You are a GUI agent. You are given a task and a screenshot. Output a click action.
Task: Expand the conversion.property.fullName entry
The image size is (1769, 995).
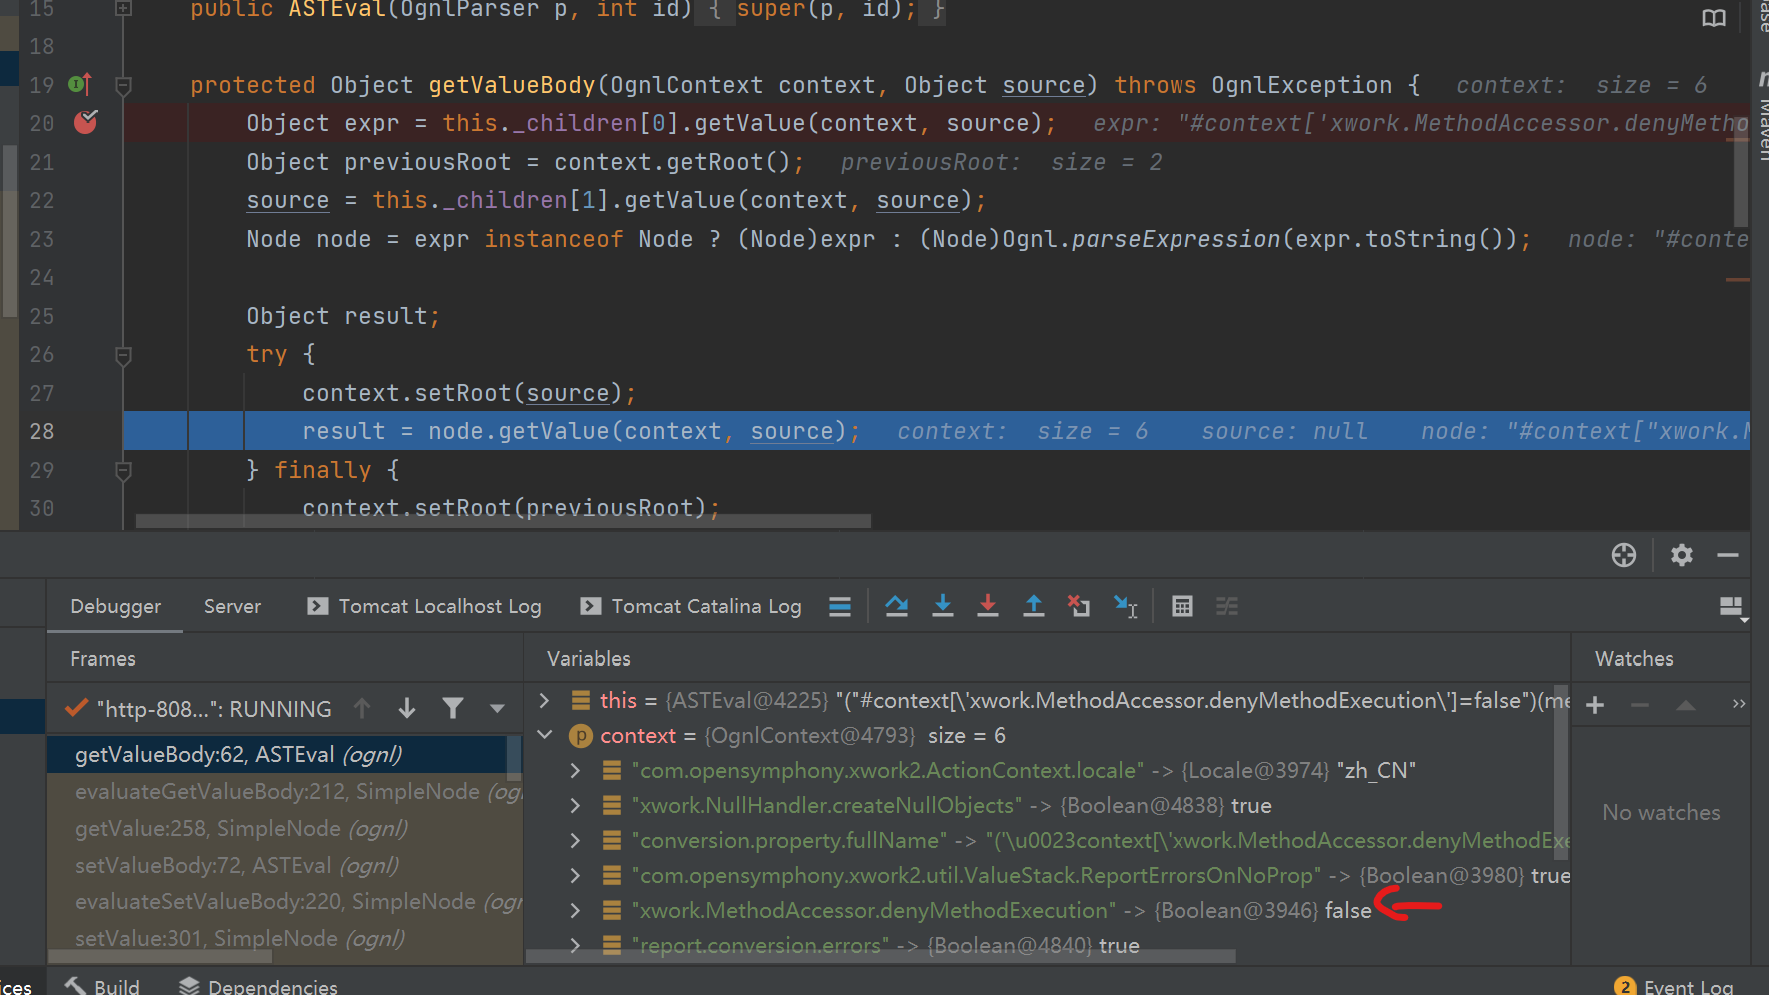click(x=575, y=840)
